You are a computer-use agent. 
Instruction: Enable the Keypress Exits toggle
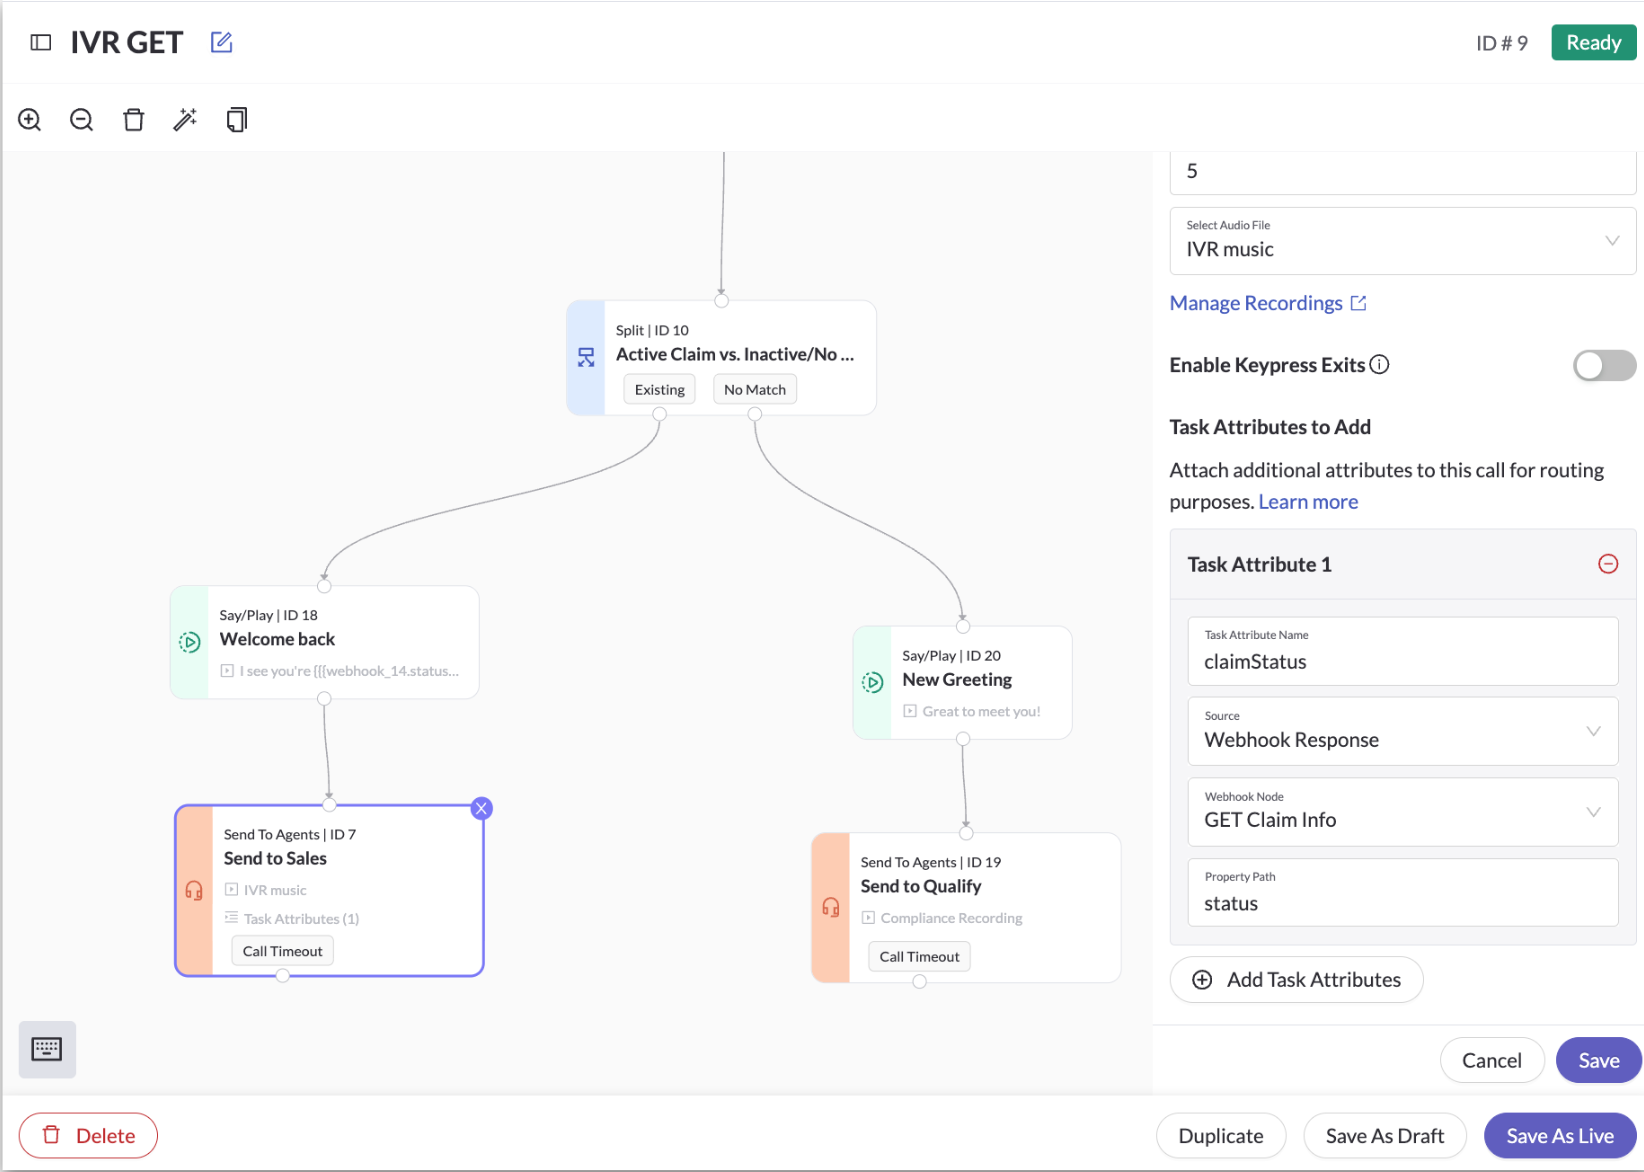(1603, 365)
